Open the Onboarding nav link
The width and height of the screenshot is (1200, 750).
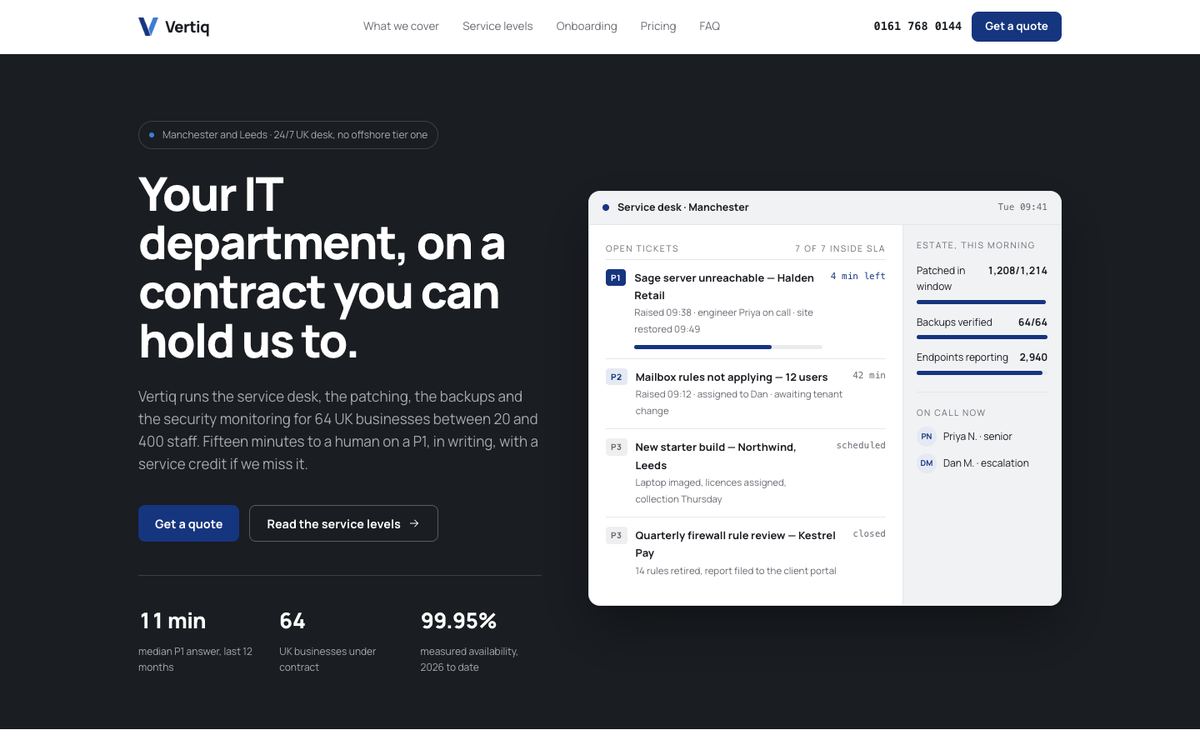pos(586,26)
